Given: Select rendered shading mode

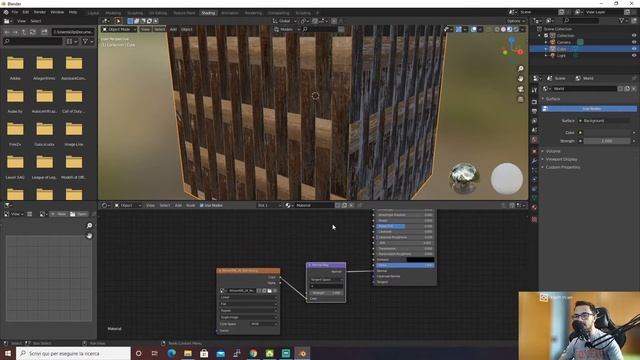Looking at the screenshot, I should pyautogui.click(x=516, y=29).
